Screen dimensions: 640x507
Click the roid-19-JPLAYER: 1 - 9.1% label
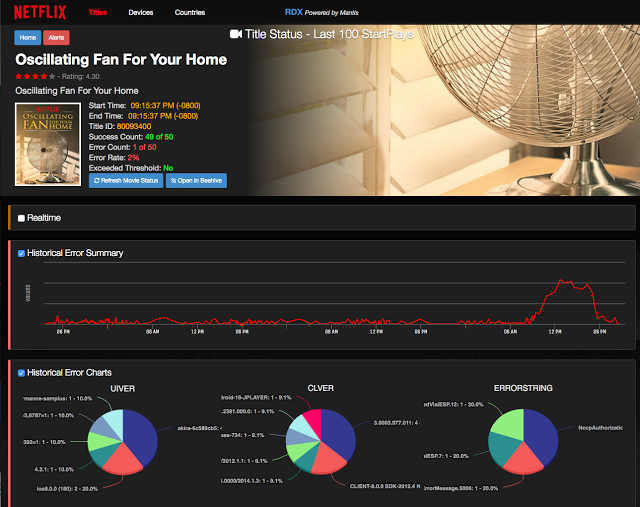coord(256,398)
